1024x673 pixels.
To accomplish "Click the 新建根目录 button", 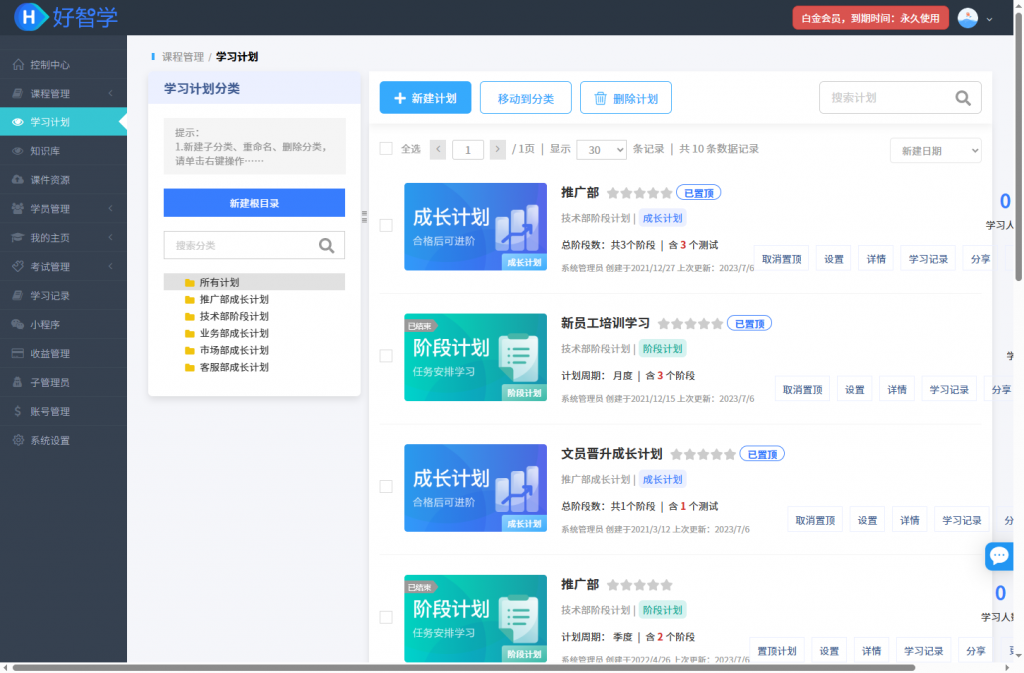I will tap(254, 203).
